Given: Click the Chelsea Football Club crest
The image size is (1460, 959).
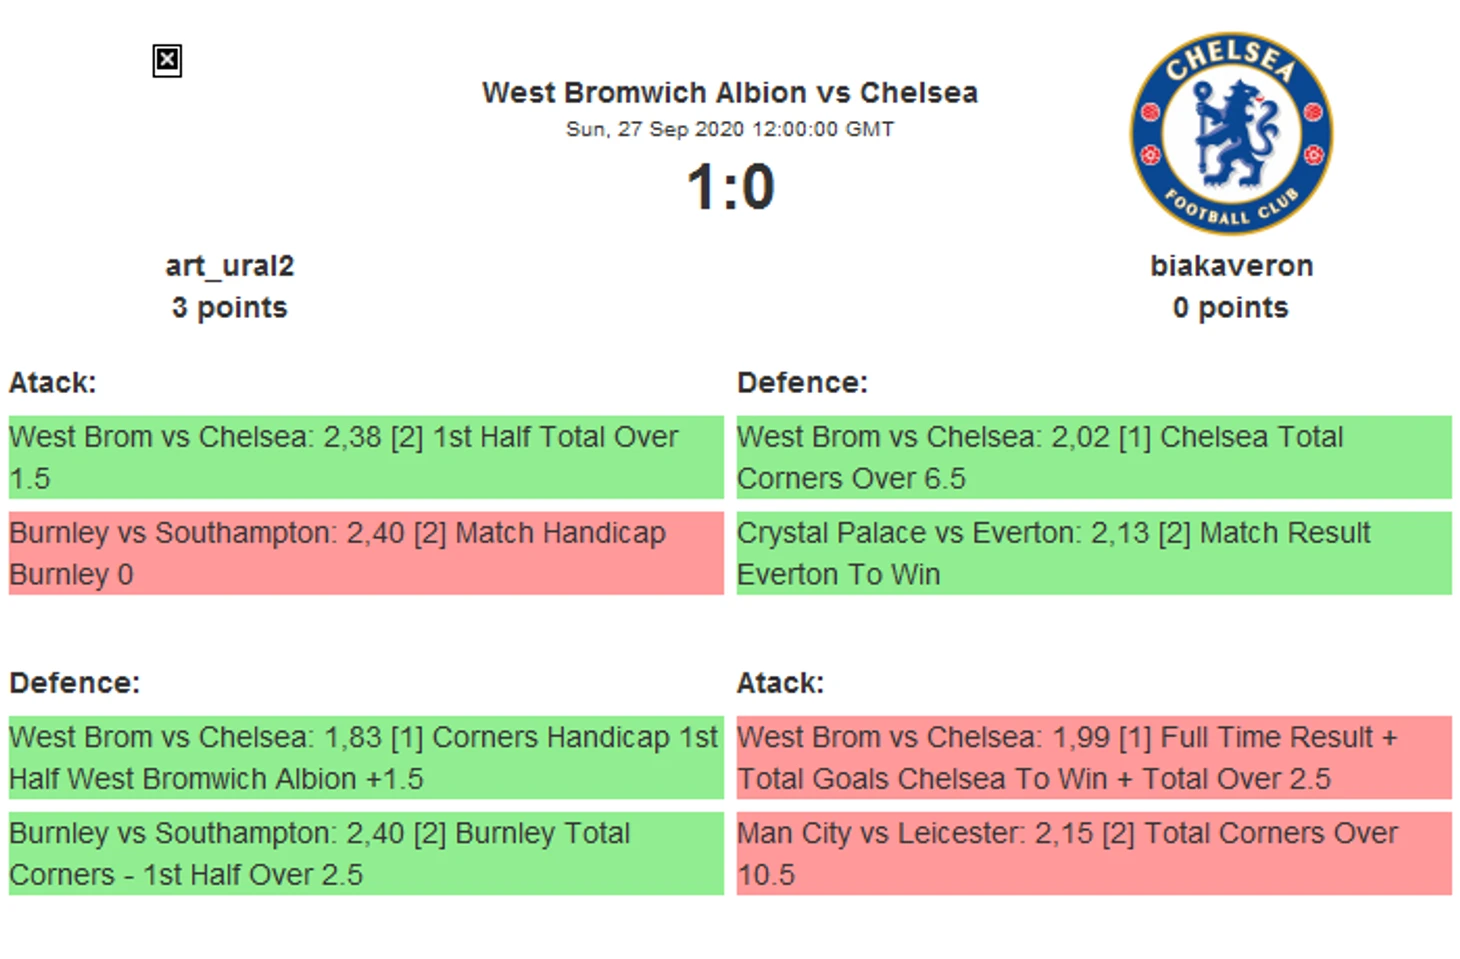Looking at the screenshot, I should click(x=1231, y=133).
